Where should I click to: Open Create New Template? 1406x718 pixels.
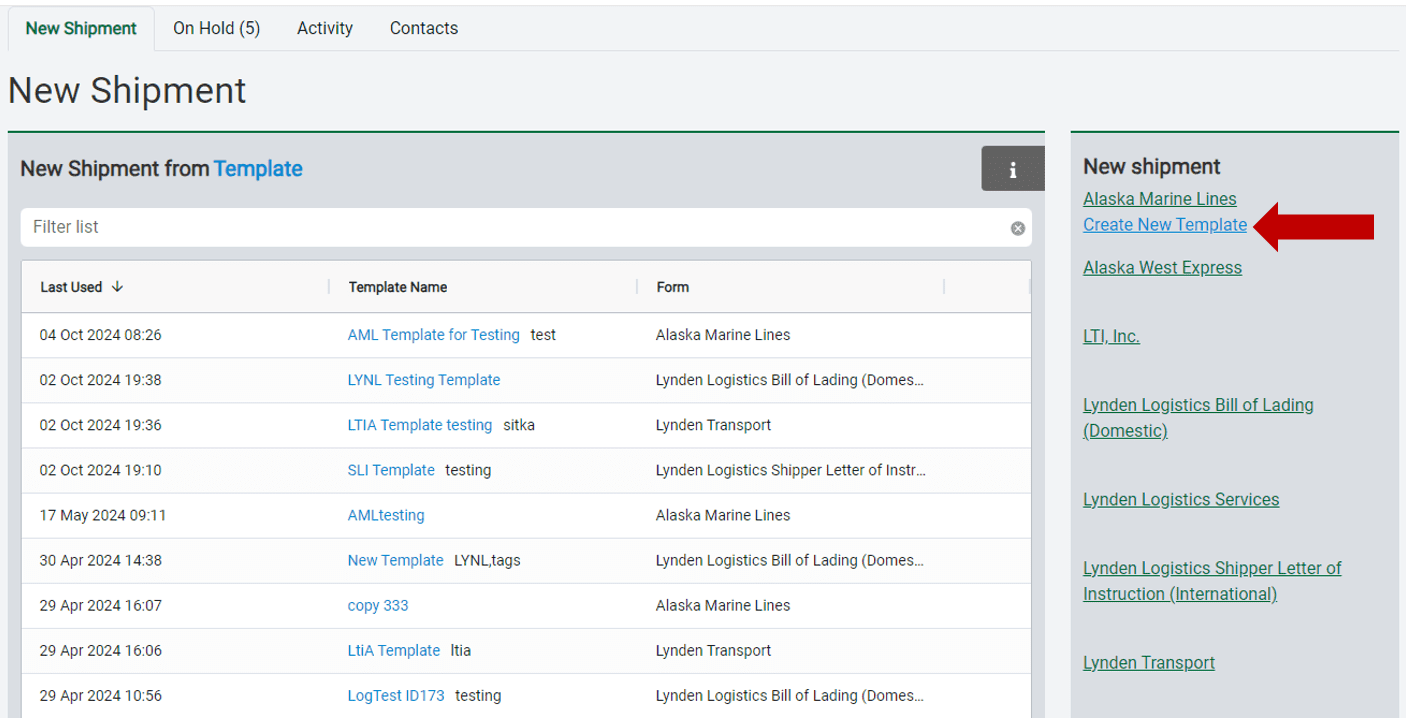click(1164, 224)
